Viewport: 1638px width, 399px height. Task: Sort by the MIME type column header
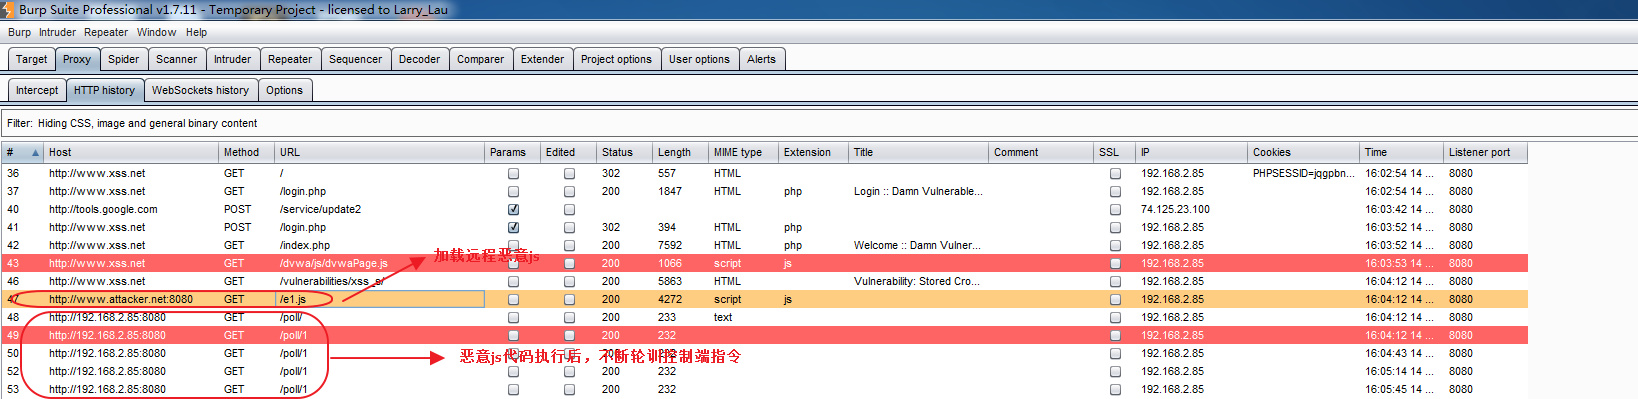tap(743, 152)
